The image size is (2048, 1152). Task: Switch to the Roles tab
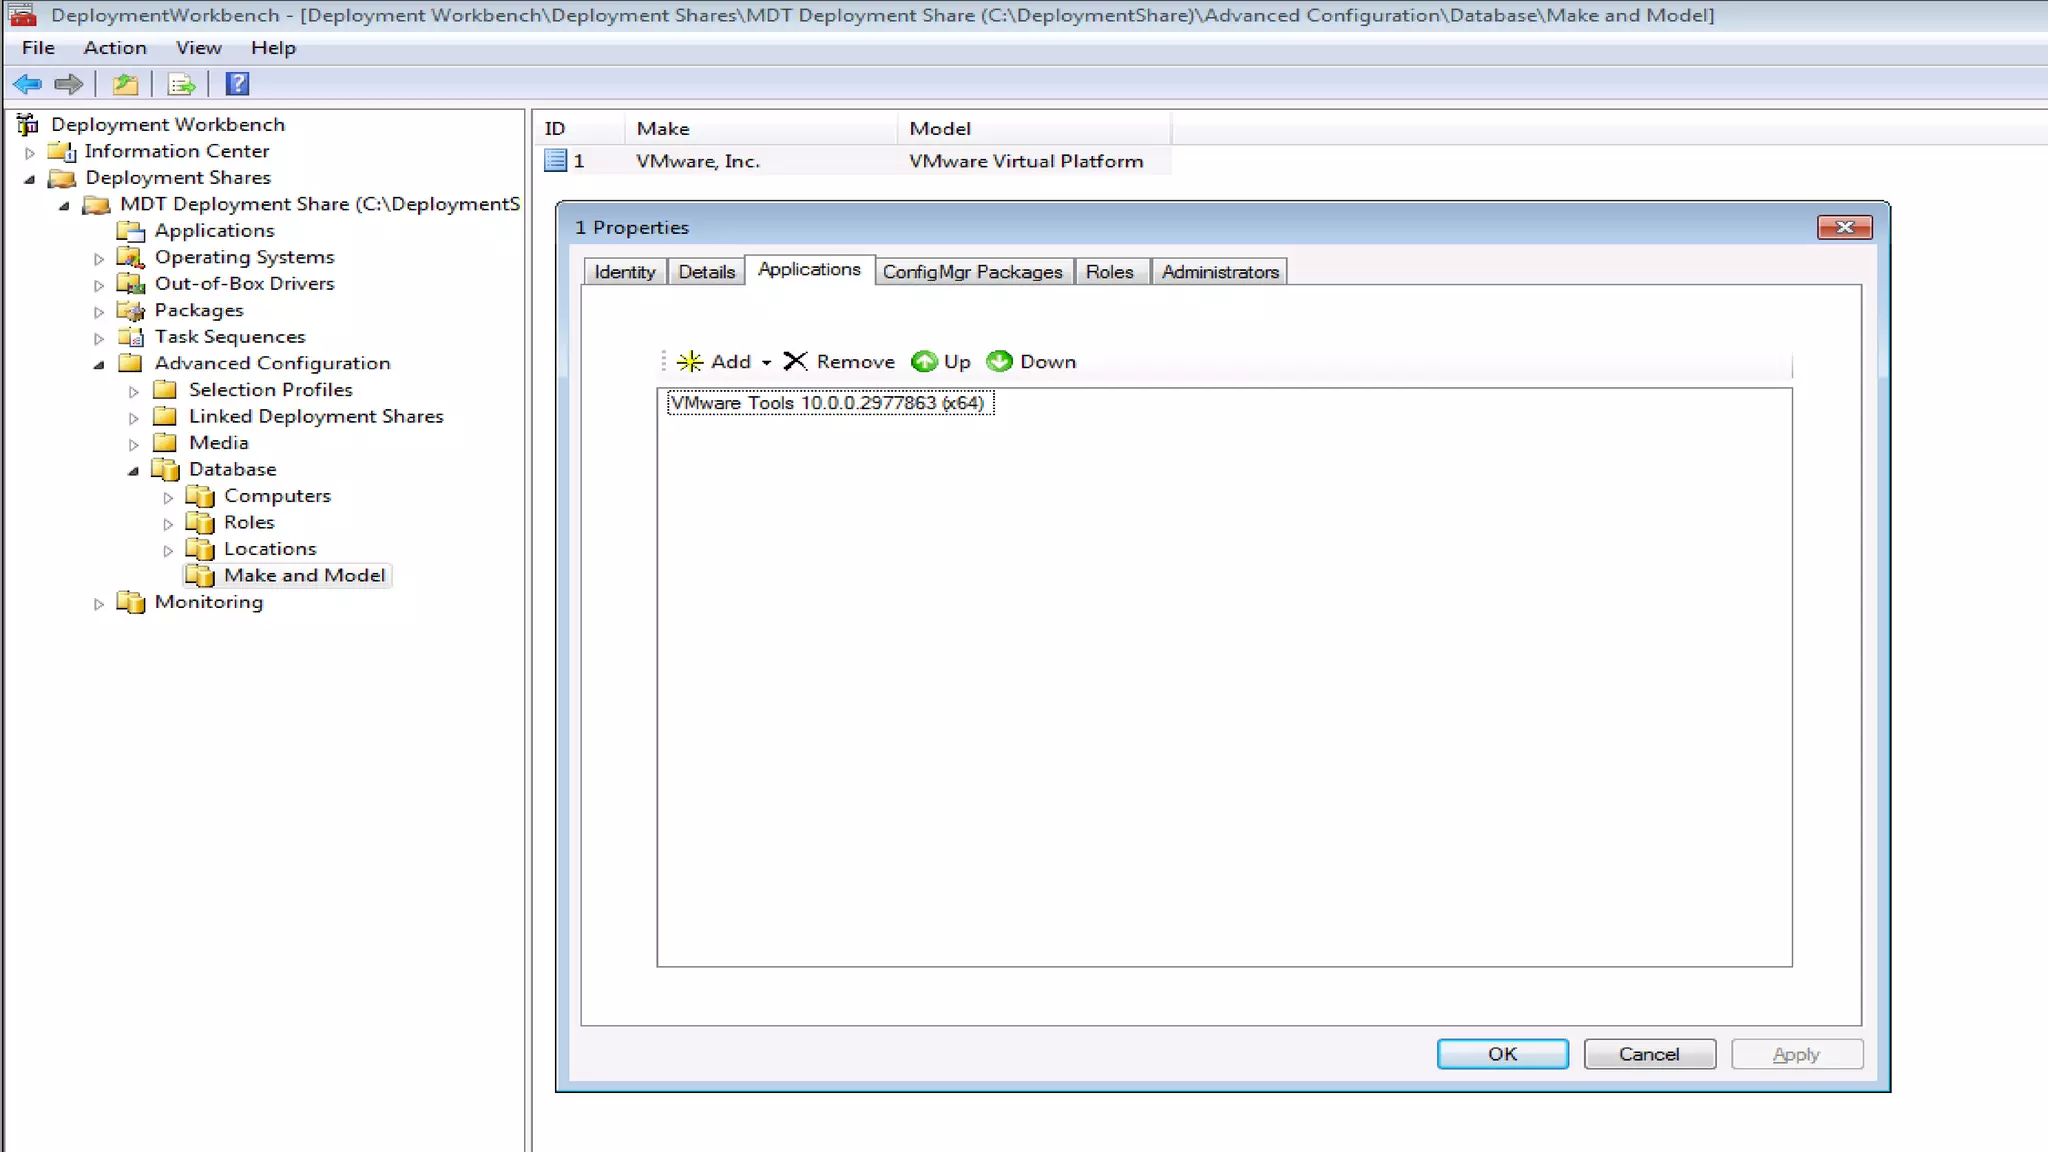(x=1110, y=272)
